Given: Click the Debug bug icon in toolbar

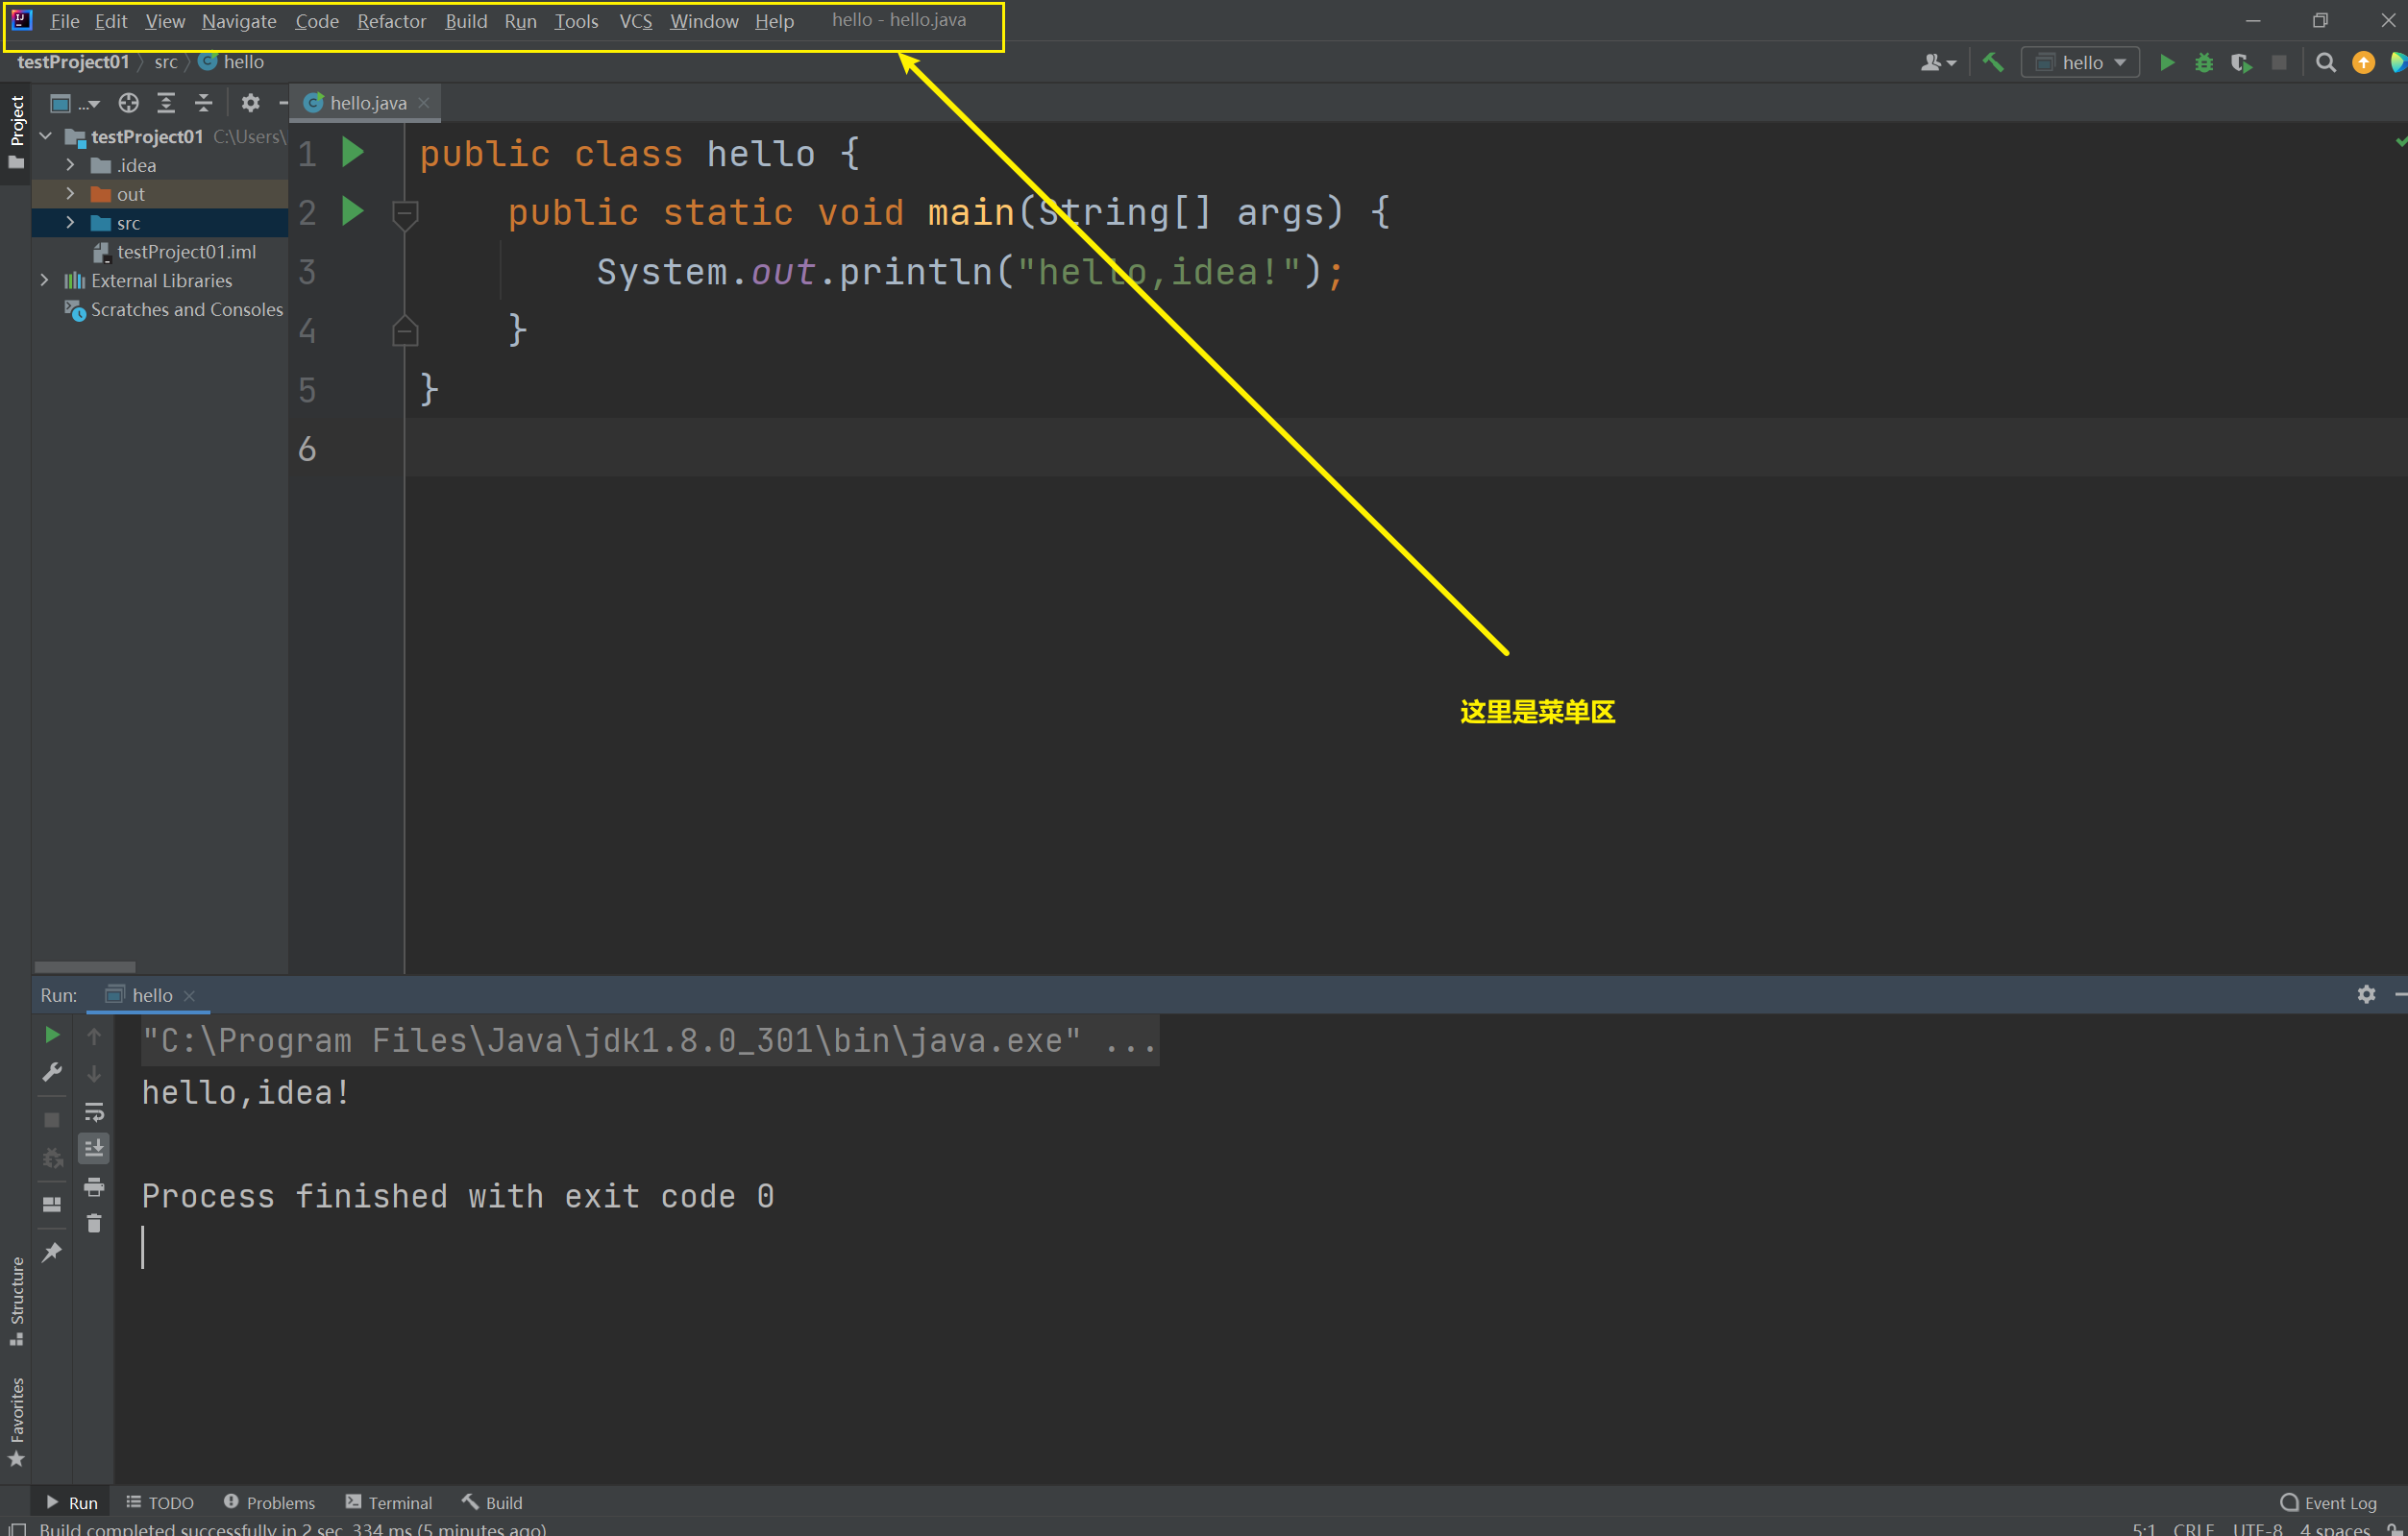Looking at the screenshot, I should (2204, 63).
